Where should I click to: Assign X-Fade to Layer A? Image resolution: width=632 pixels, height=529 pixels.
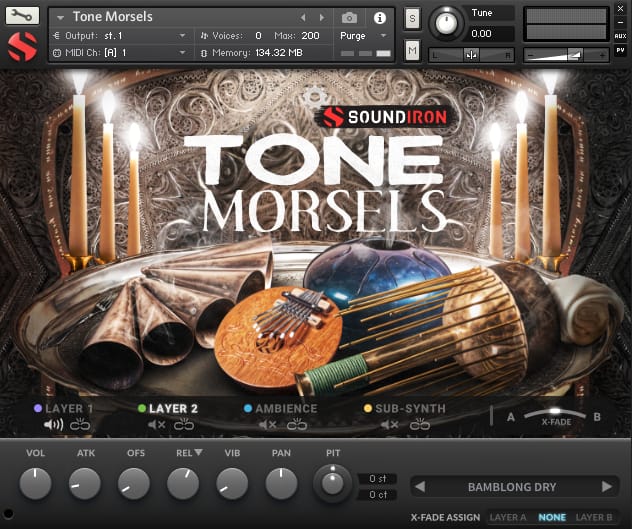click(x=507, y=517)
